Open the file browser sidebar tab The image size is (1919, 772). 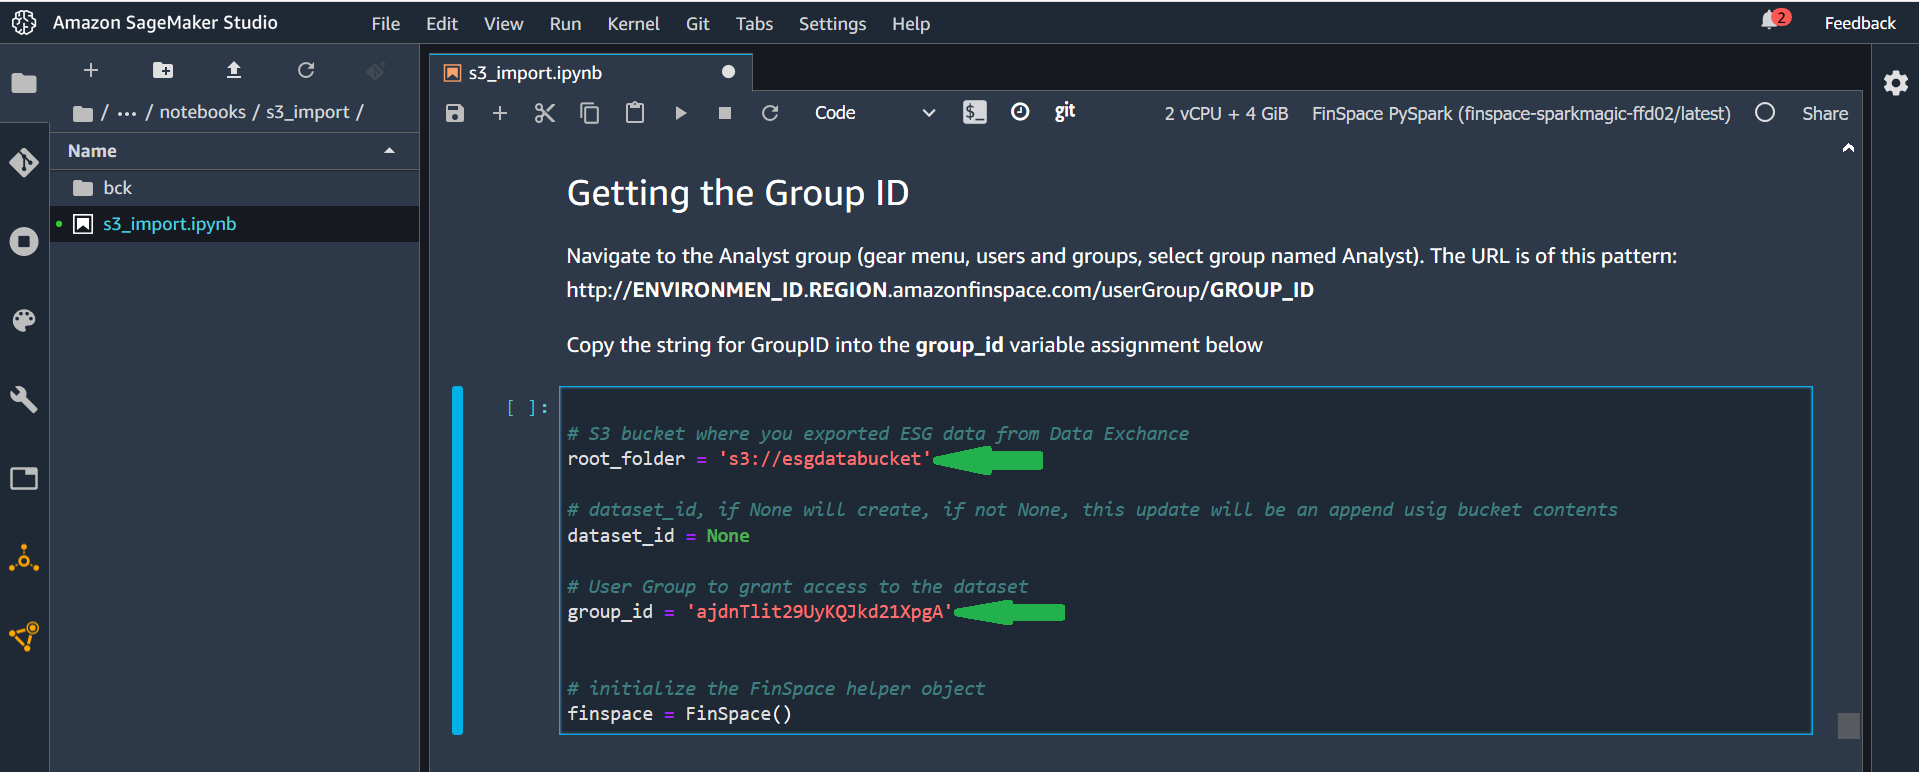pyautogui.click(x=24, y=83)
